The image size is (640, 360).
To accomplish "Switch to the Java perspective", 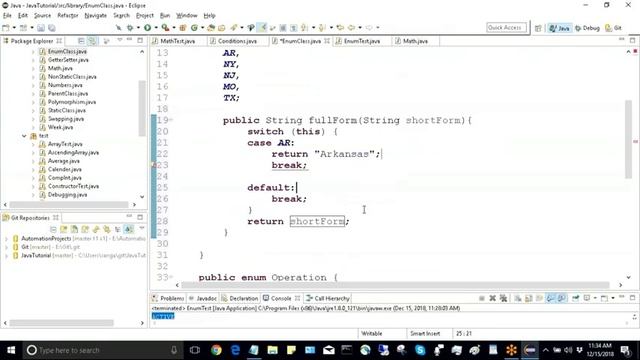I will click(559, 28).
